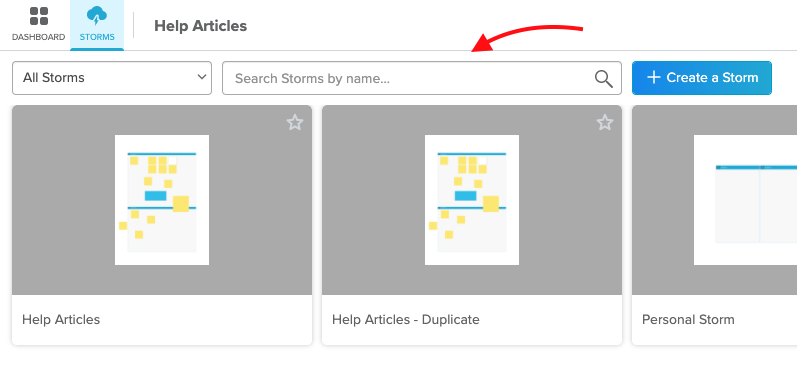
Task: Open the All Storms dropdown
Action: click(x=112, y=78)
